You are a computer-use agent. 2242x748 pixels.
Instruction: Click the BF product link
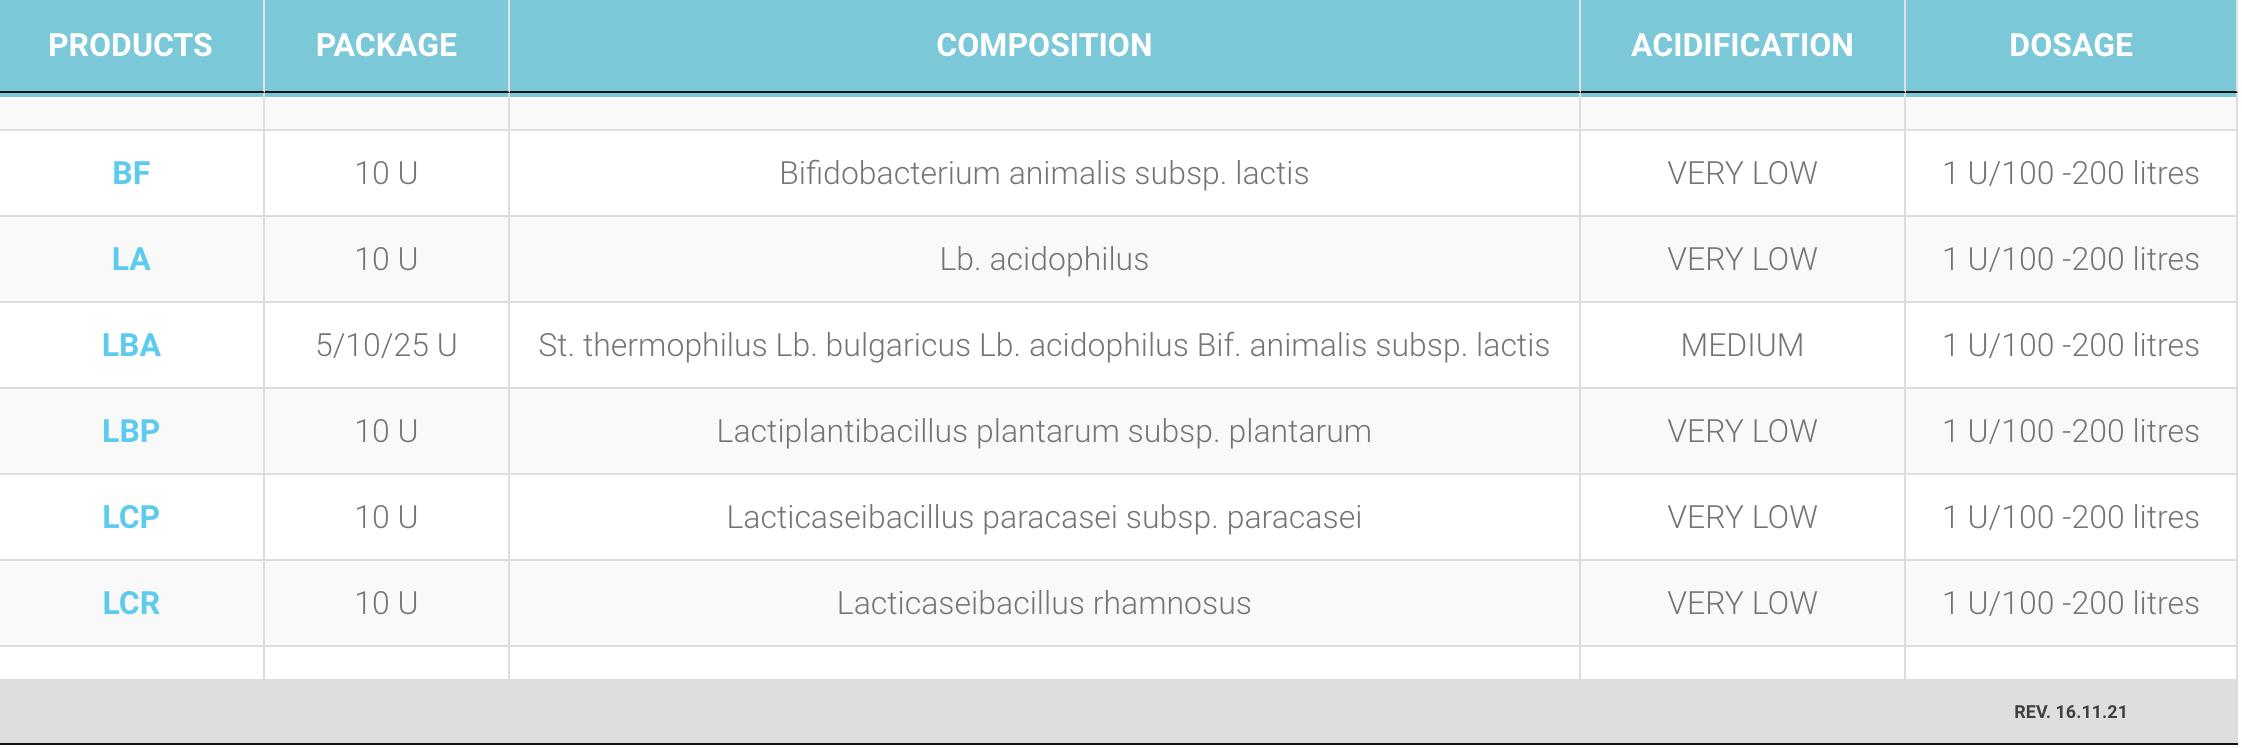pyautogui.click(x=131, y=173)
